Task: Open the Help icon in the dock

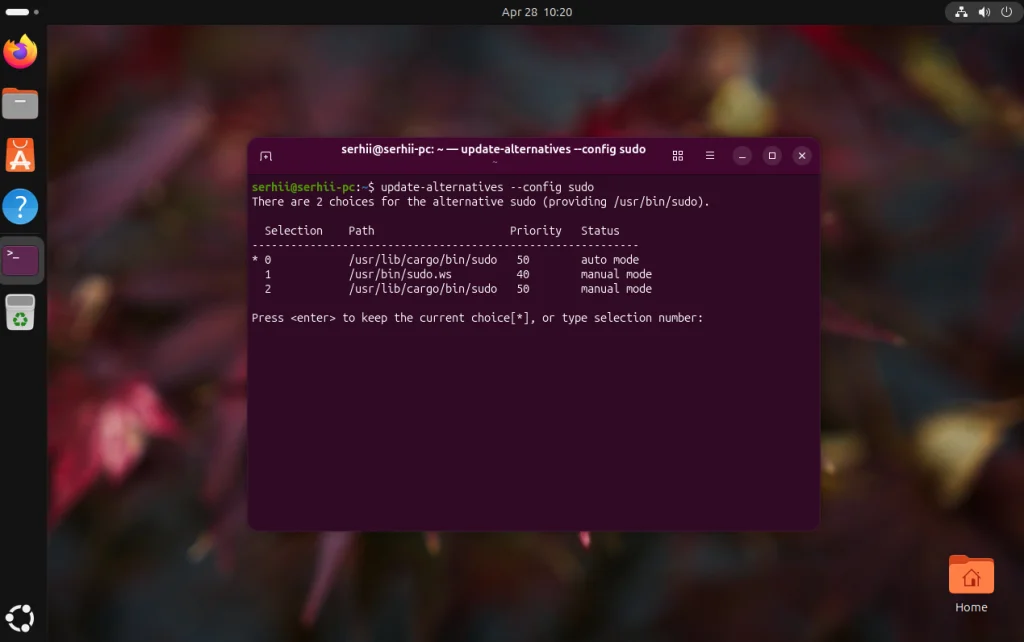Action: coord(20,207)
